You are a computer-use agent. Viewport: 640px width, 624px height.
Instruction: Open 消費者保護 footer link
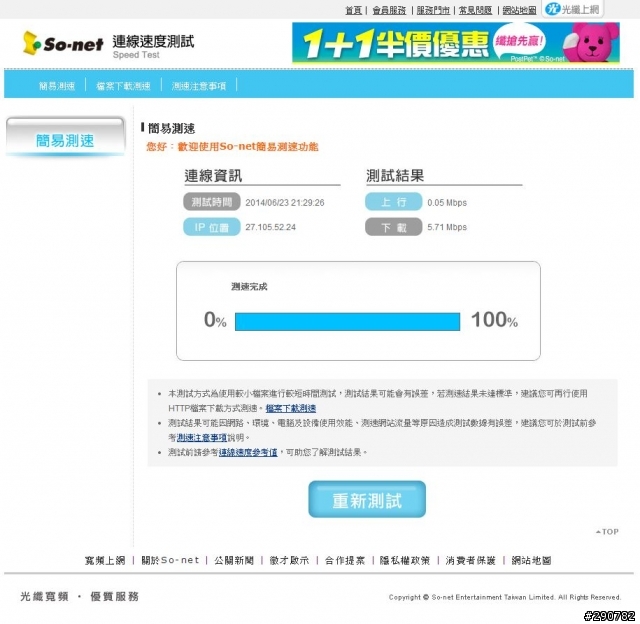point(470,560)
